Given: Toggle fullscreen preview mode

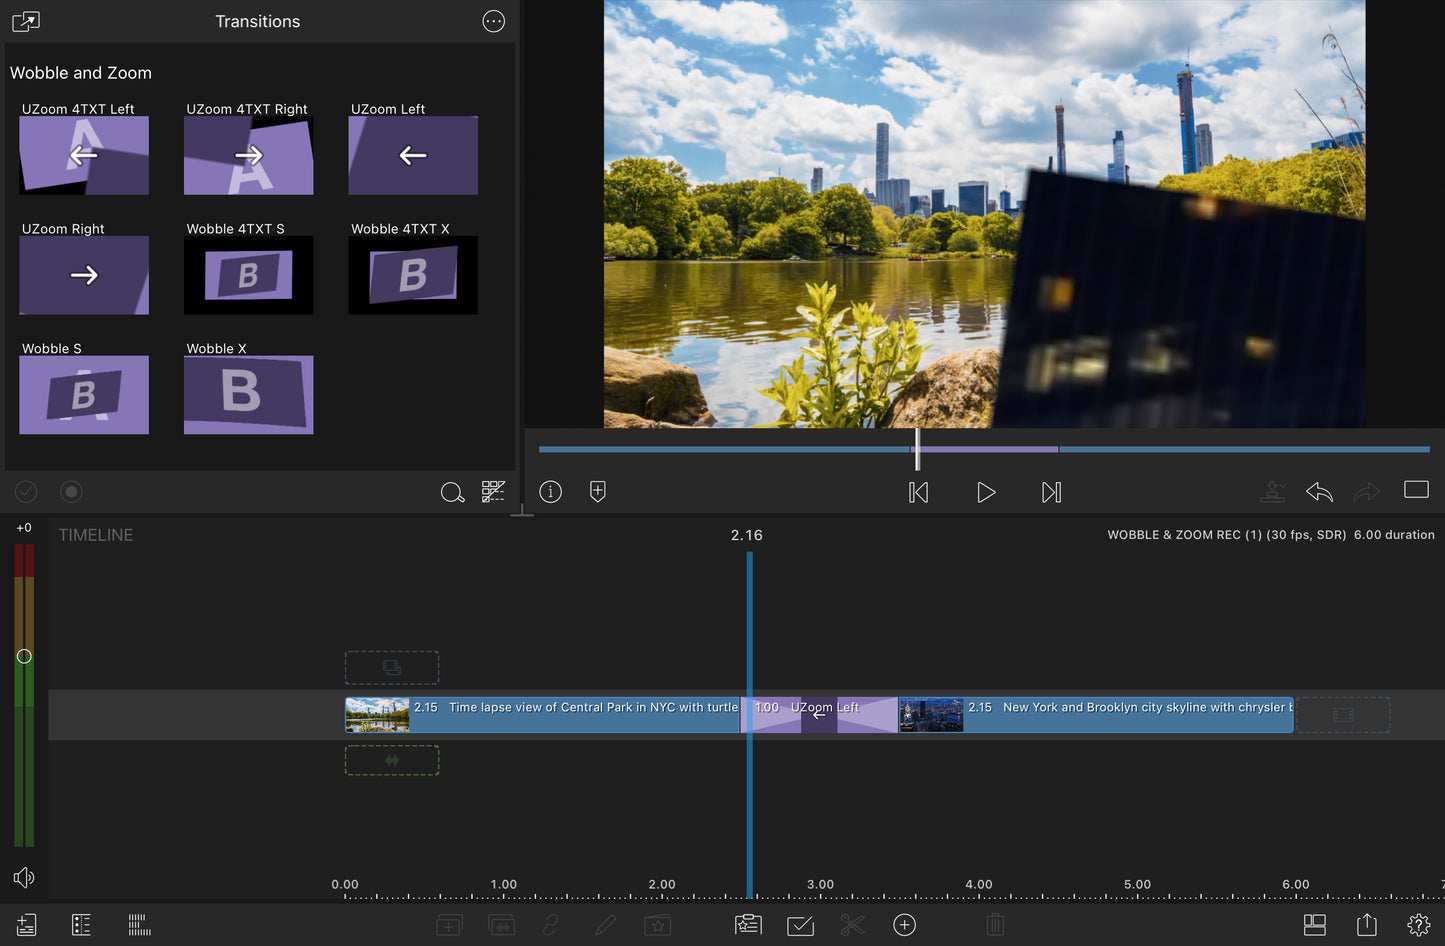Looking at the screenshot, I should pos(1416,489).
